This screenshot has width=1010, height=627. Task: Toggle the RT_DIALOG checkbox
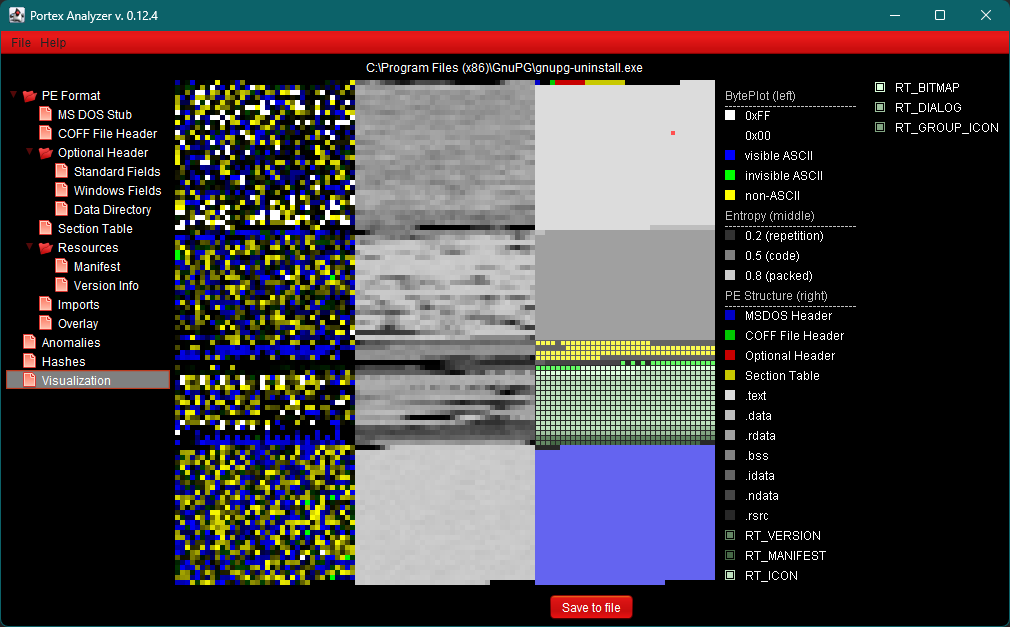click(881, 107)
